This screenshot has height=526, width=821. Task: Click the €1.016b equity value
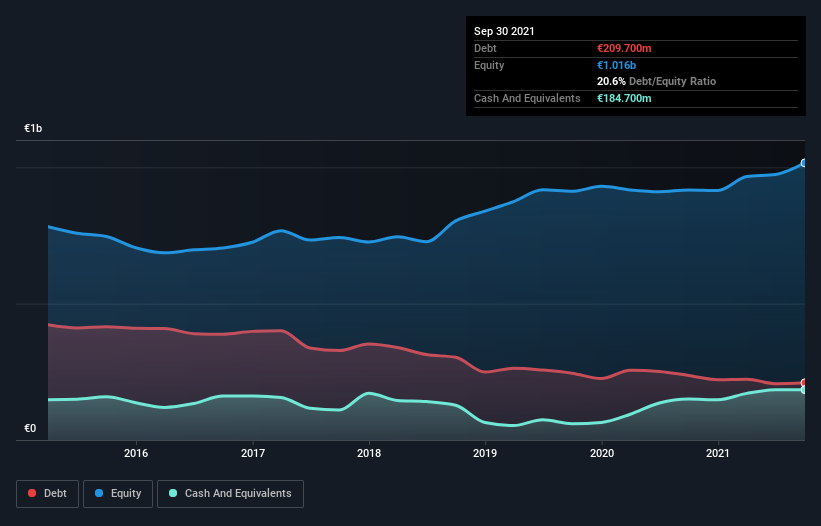[x=616, y=65]
